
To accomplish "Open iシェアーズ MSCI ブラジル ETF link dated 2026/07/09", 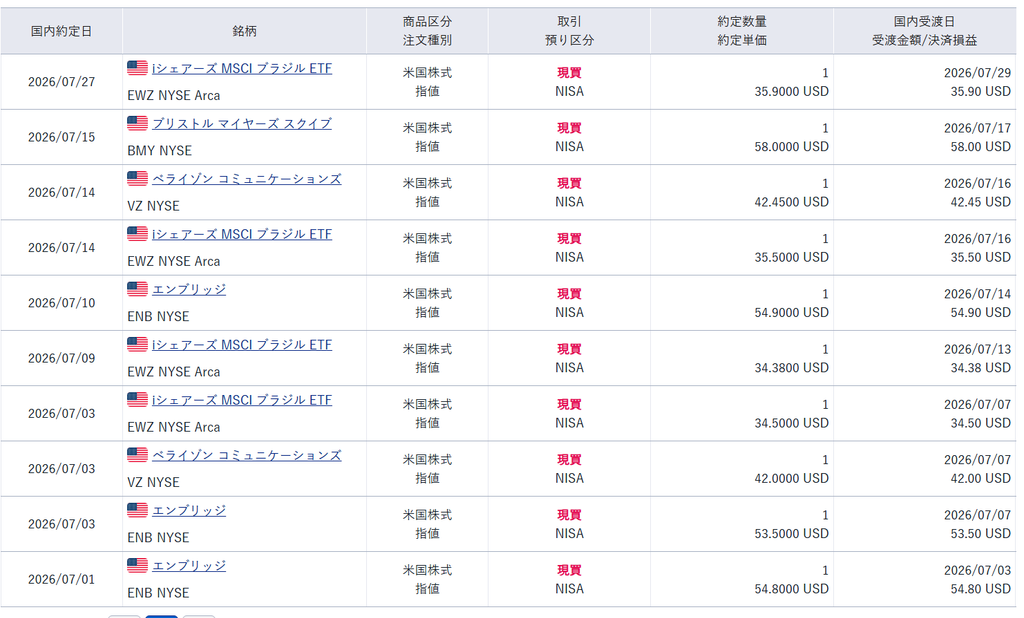I will coord(242,344).
